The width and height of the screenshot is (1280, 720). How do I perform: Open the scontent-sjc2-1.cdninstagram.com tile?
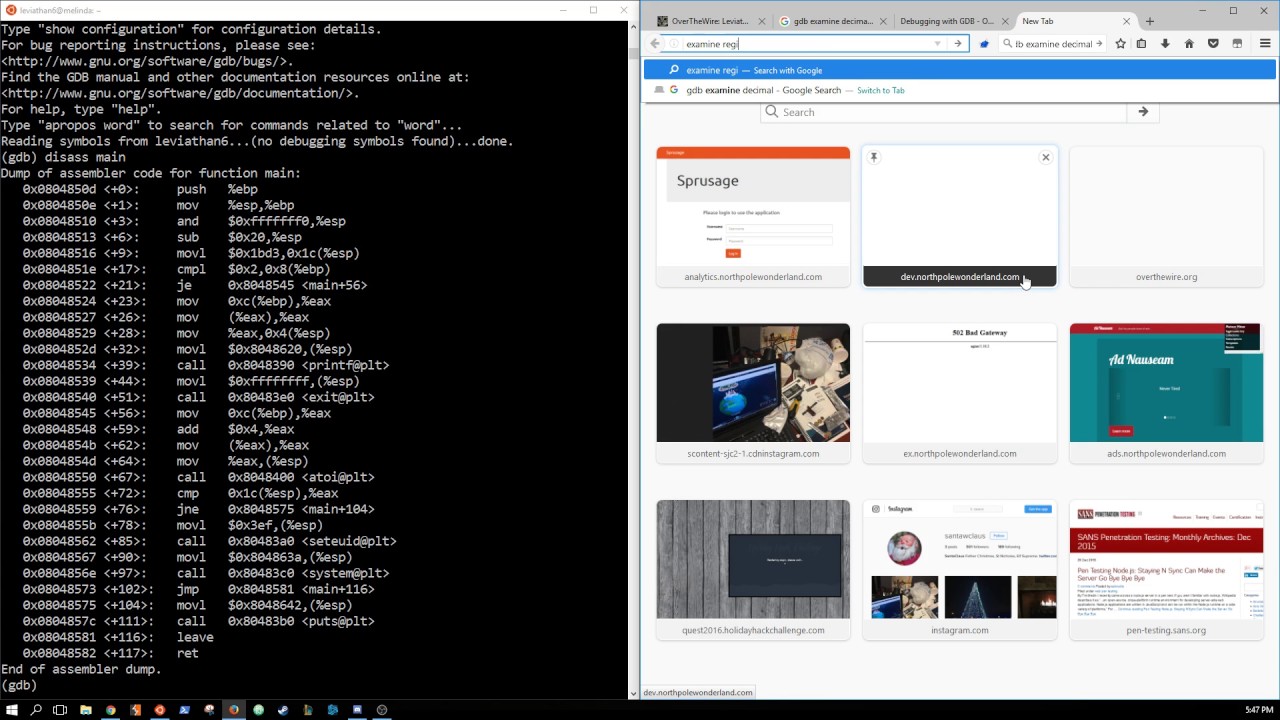[x=753, y=393]
